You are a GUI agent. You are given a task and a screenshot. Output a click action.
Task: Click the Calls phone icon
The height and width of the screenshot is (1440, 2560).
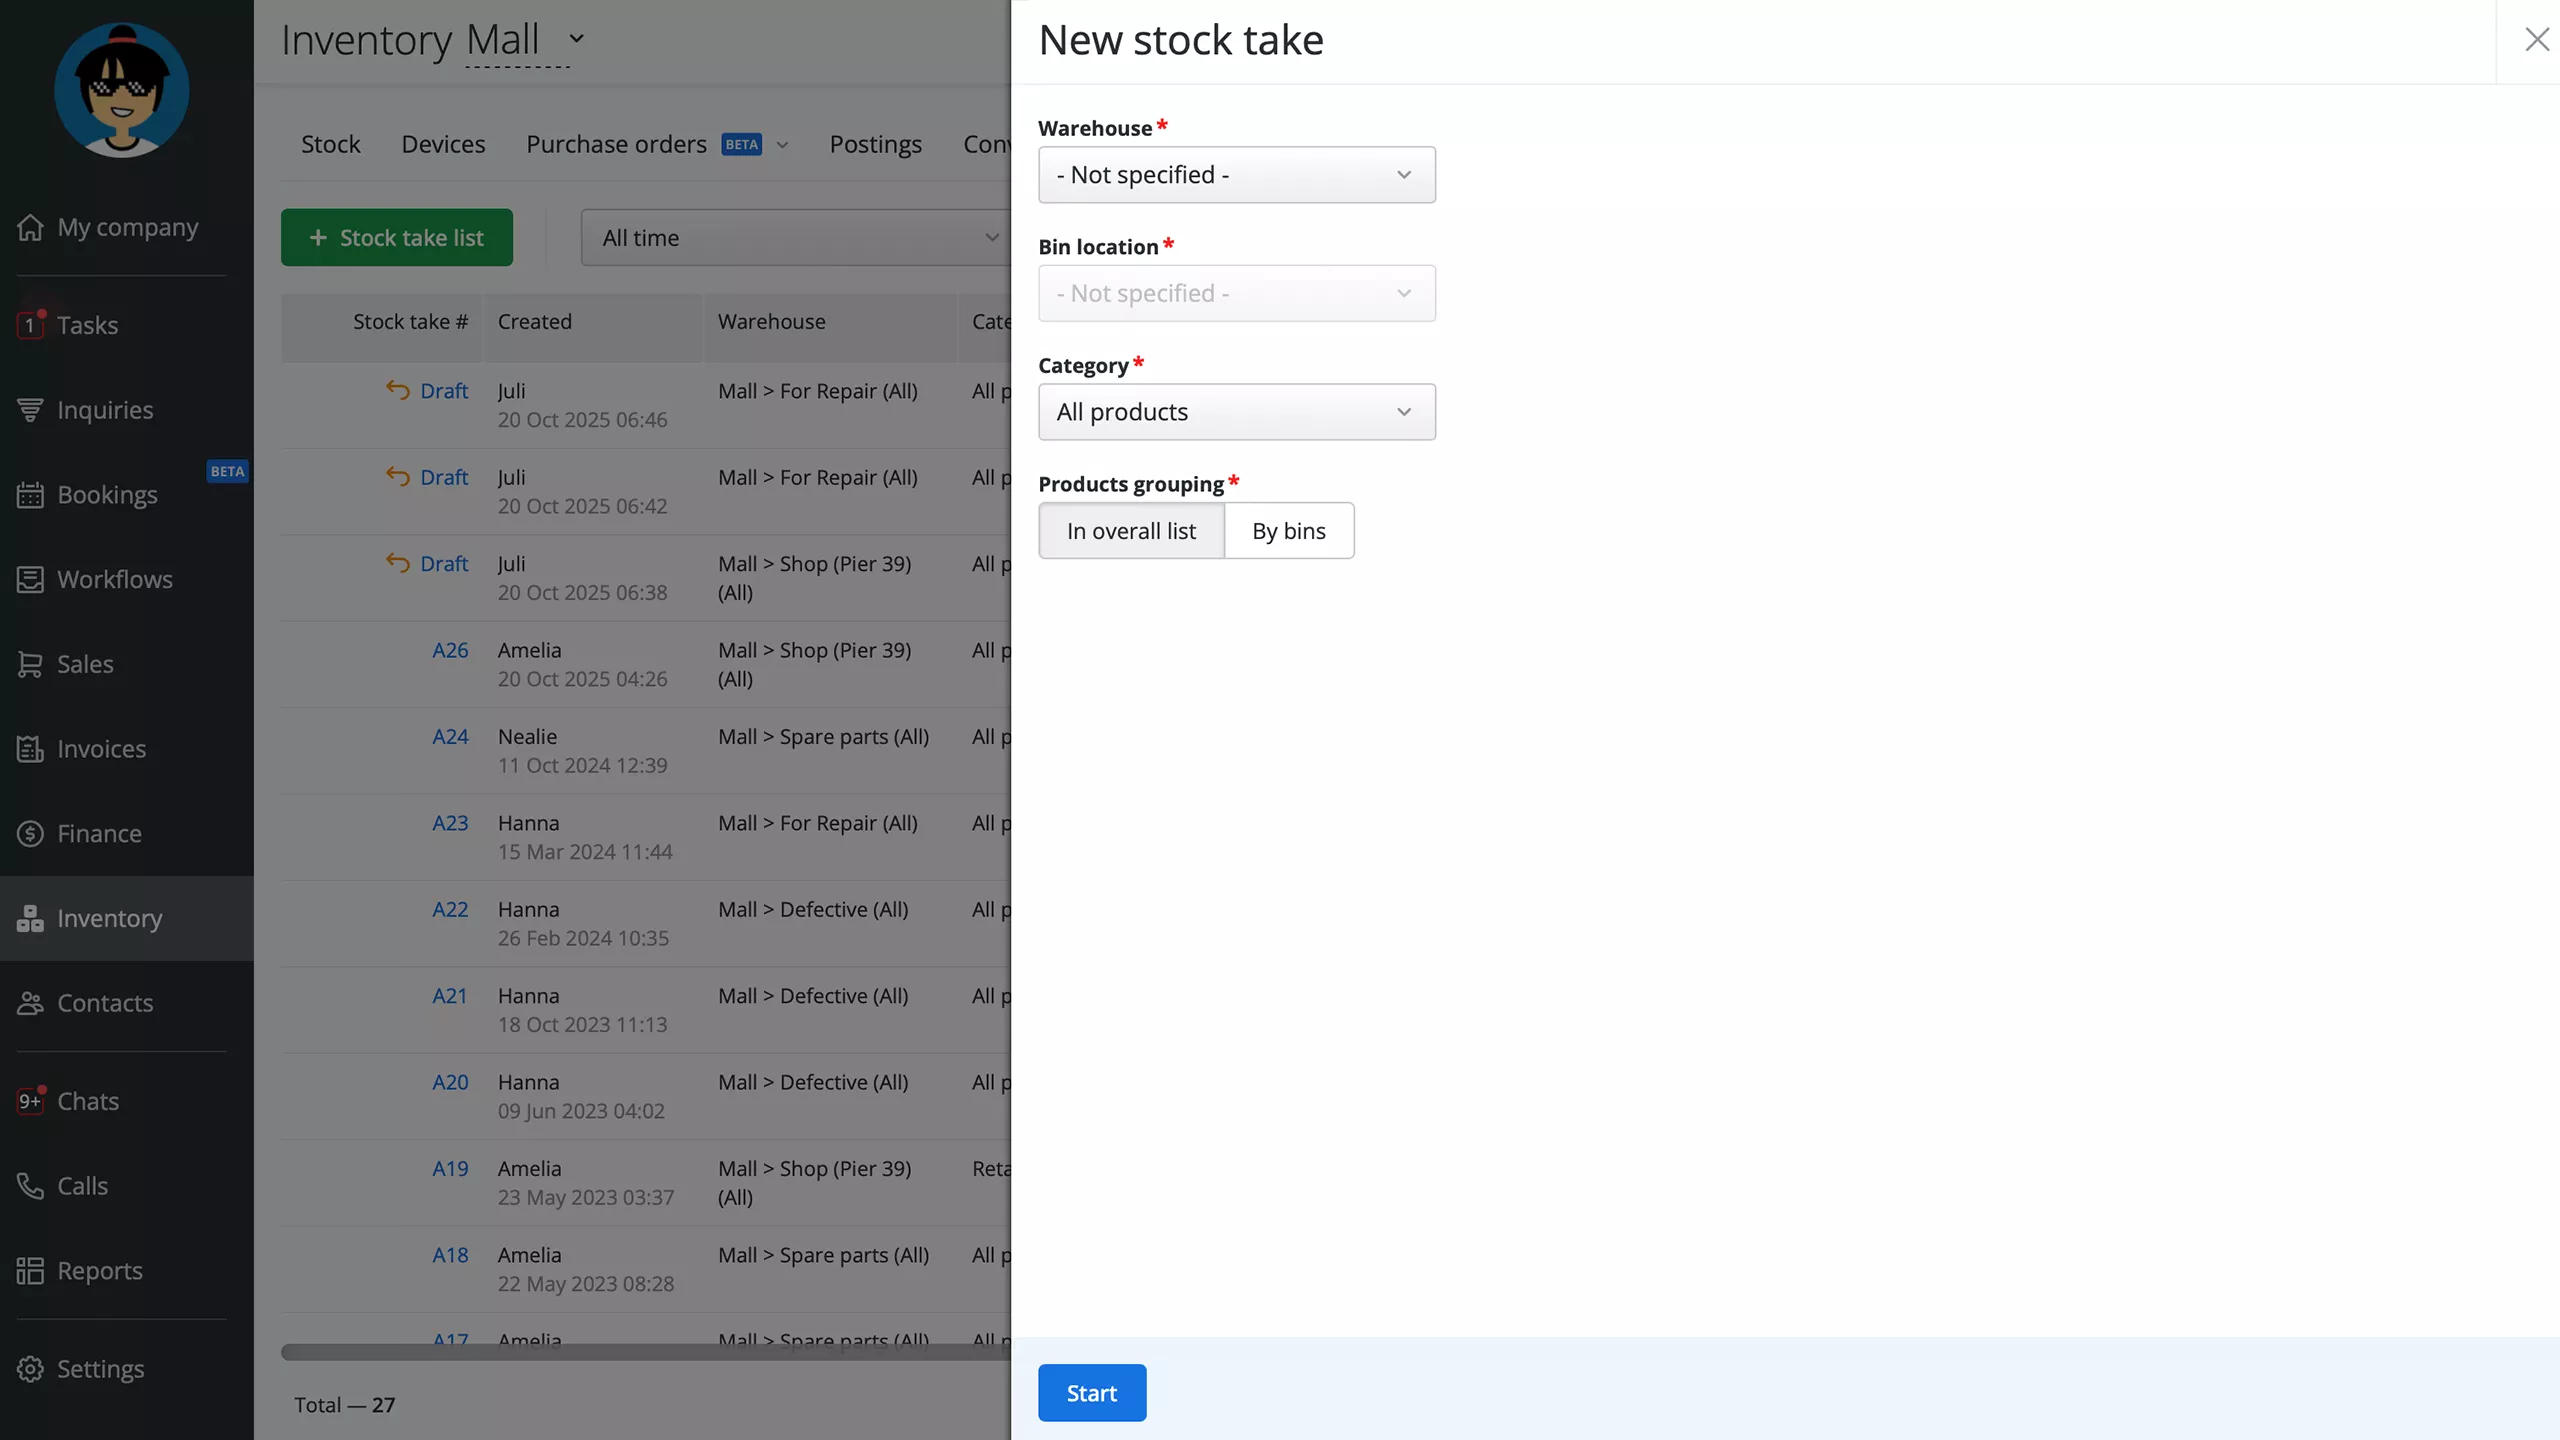pos(30,1186)
